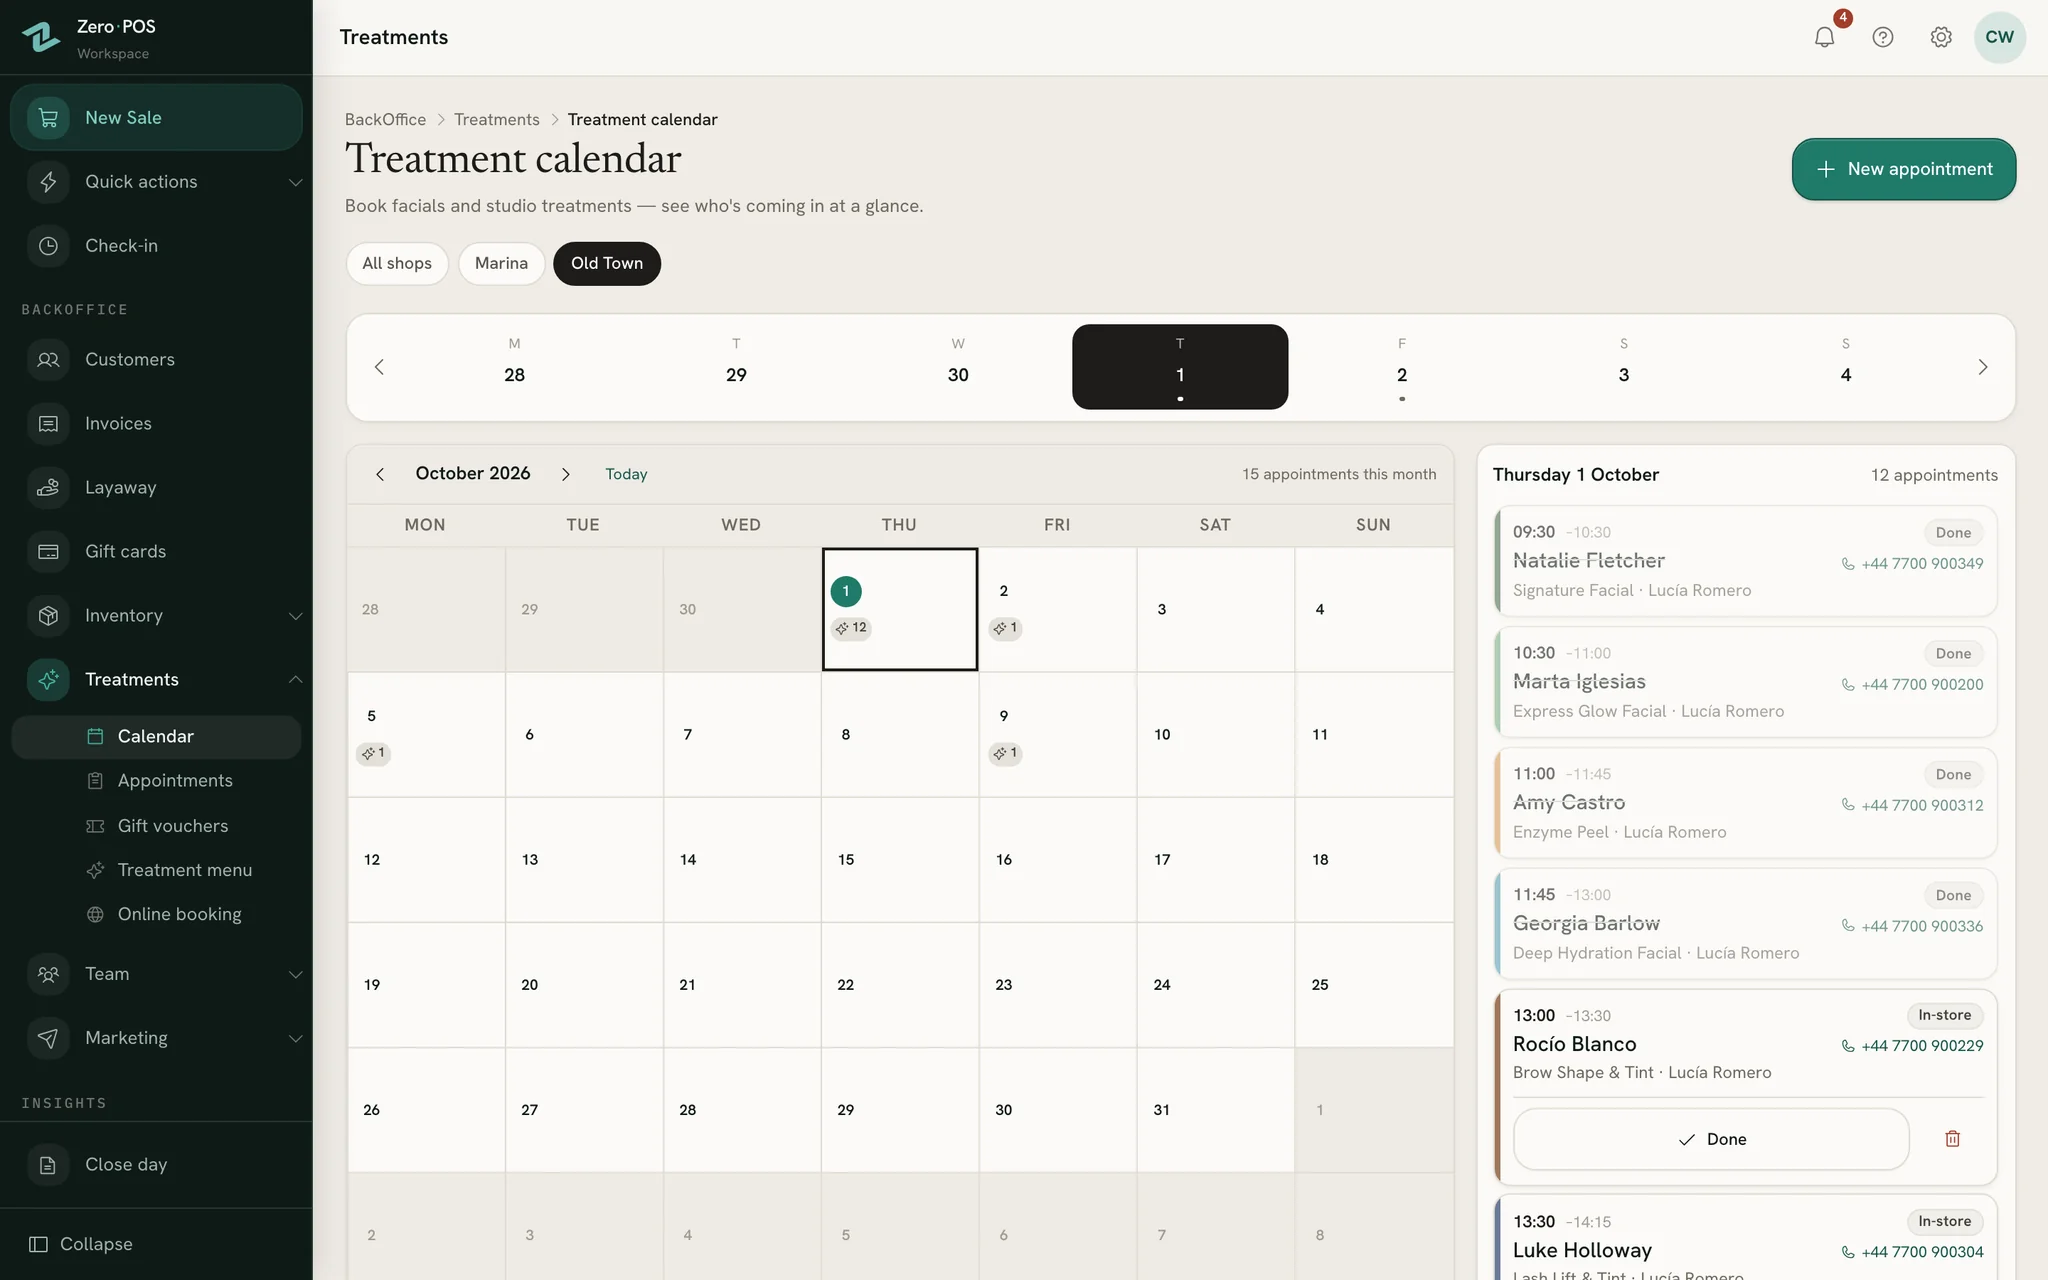2048x1280 pixels.
Task: Delete Rocío Blanco appointment via trash icon
Action: point(1952,1139)
